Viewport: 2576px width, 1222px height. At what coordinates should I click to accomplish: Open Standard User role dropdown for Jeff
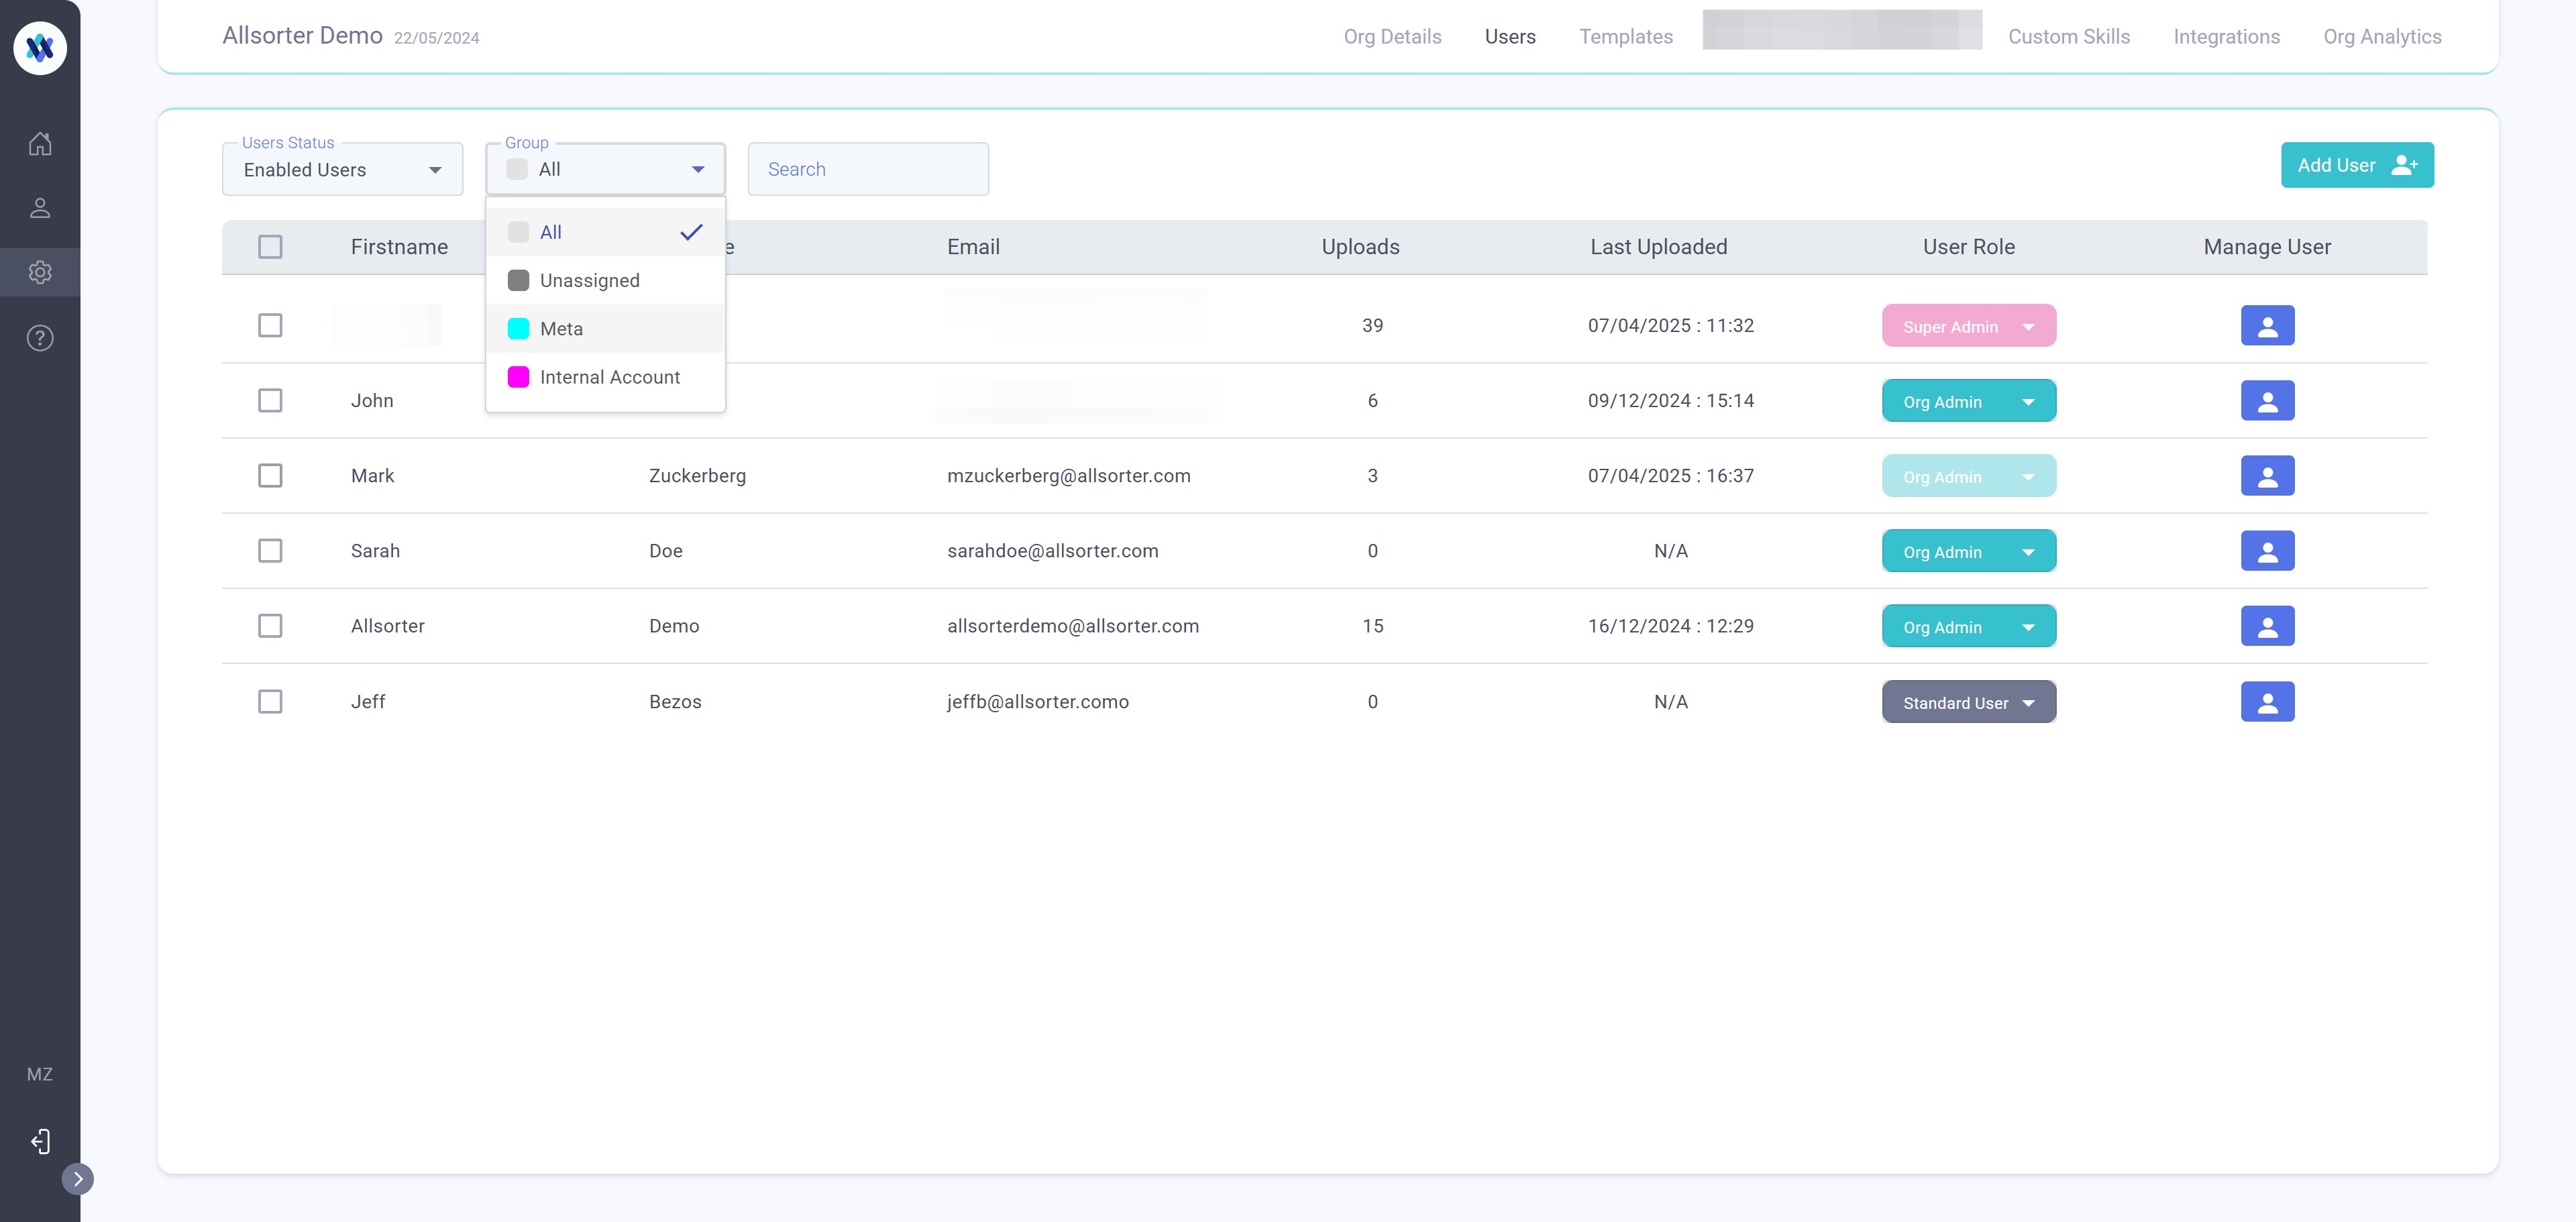tap(1968, 703)
